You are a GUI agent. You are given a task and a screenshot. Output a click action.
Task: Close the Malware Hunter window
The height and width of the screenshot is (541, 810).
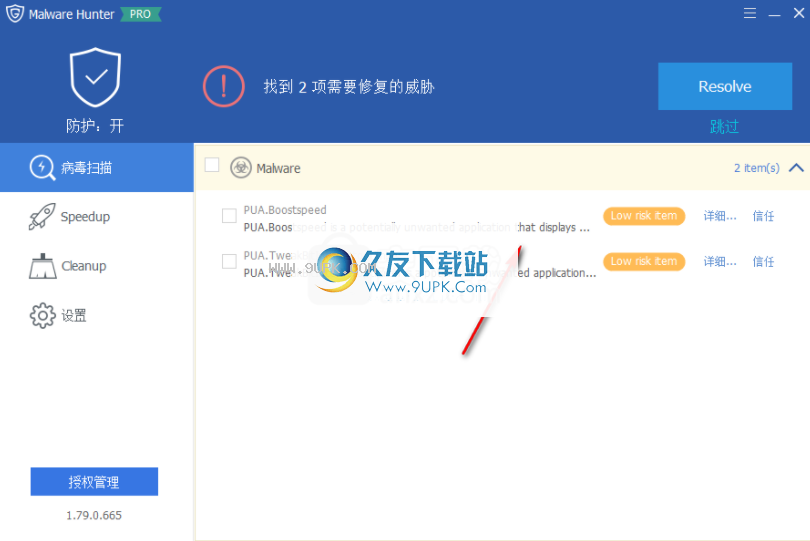tap(799, 13)
